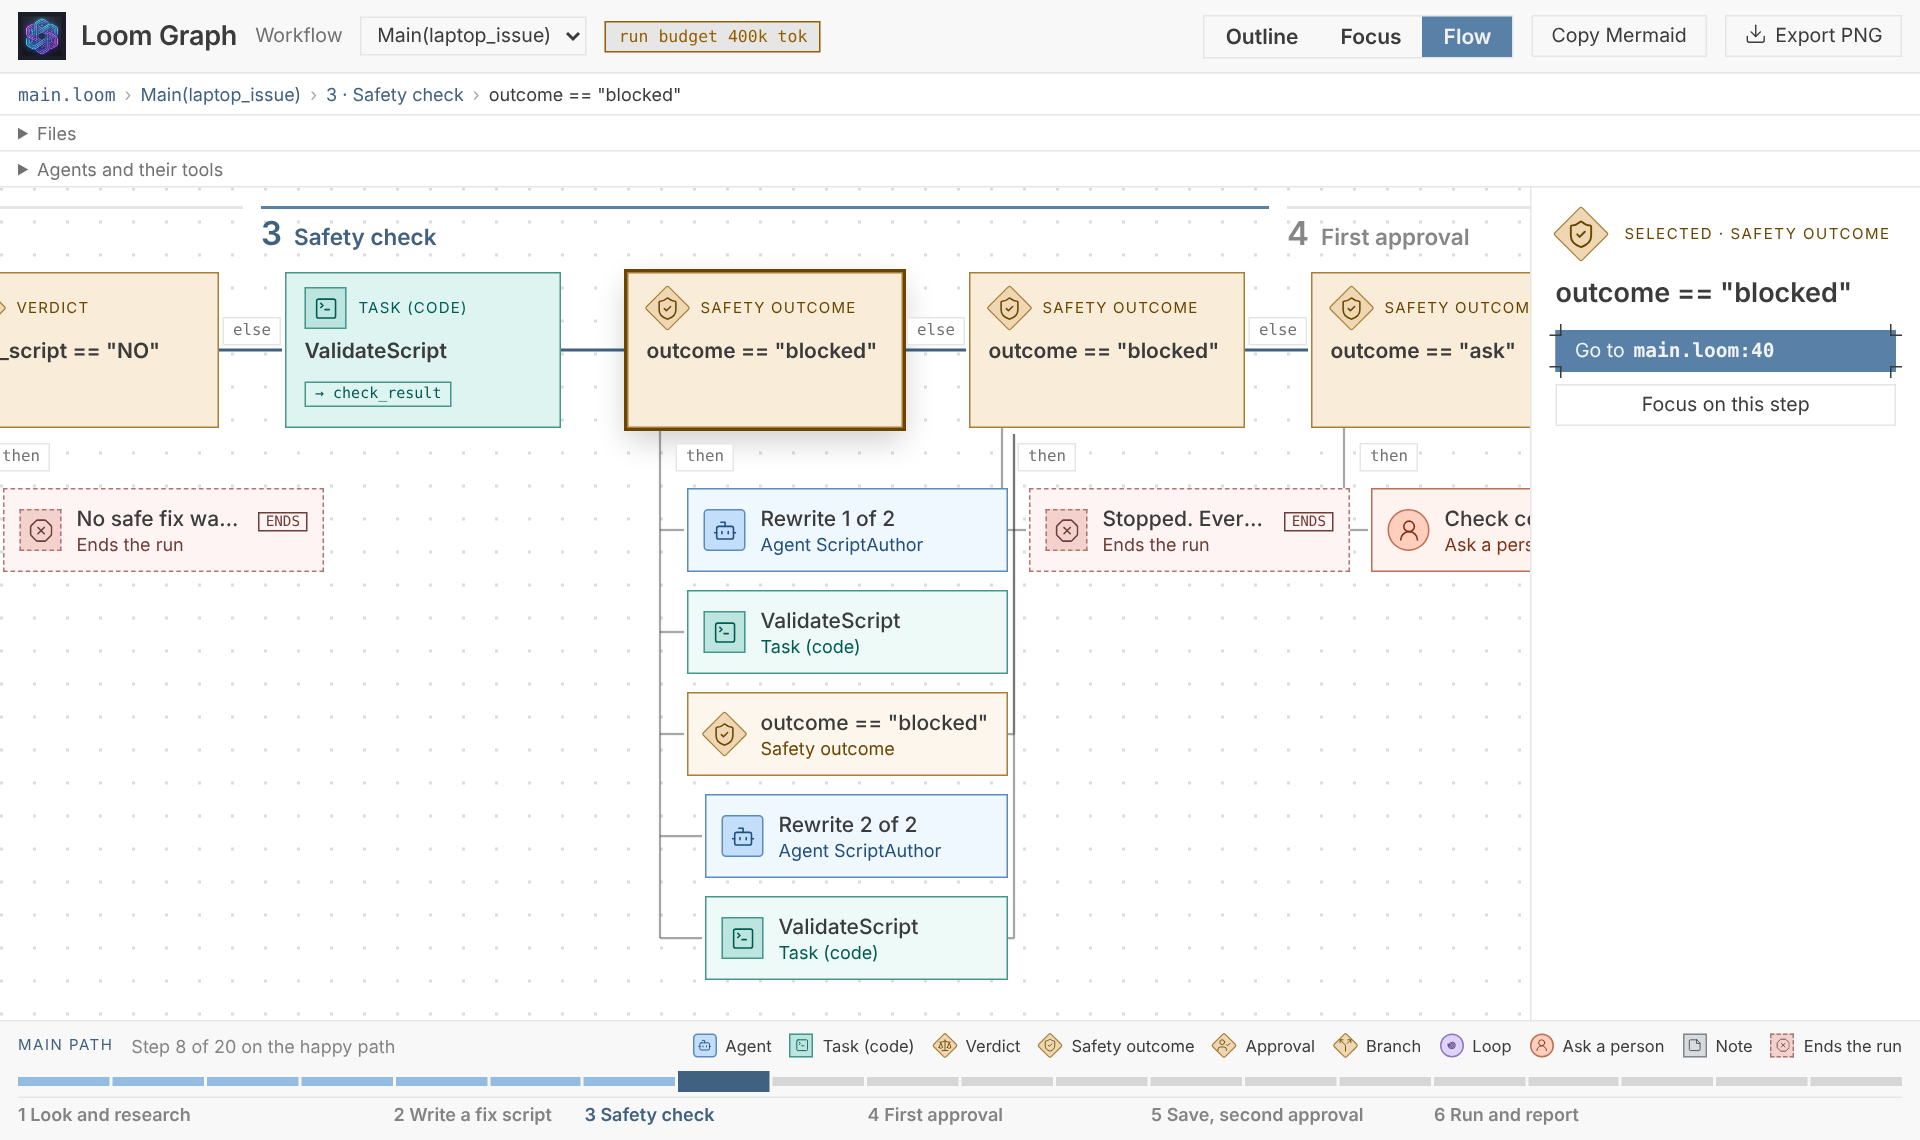Viewport: 1920px width, 1140px height.
Task: Click the agent robot icon on Rewrite 1 of 2
Action: coord(725,530)
